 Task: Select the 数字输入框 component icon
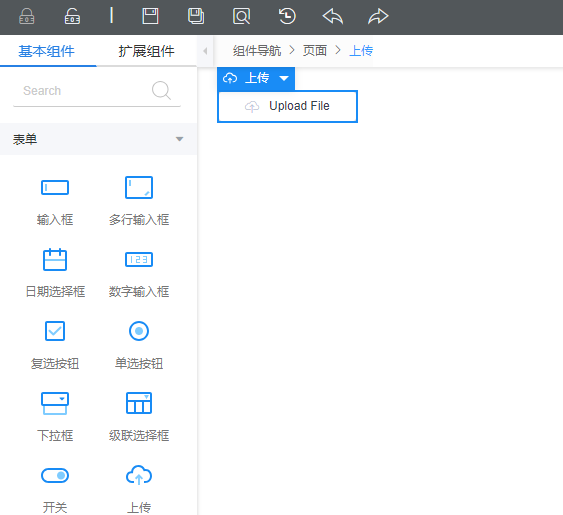[139, 260]
